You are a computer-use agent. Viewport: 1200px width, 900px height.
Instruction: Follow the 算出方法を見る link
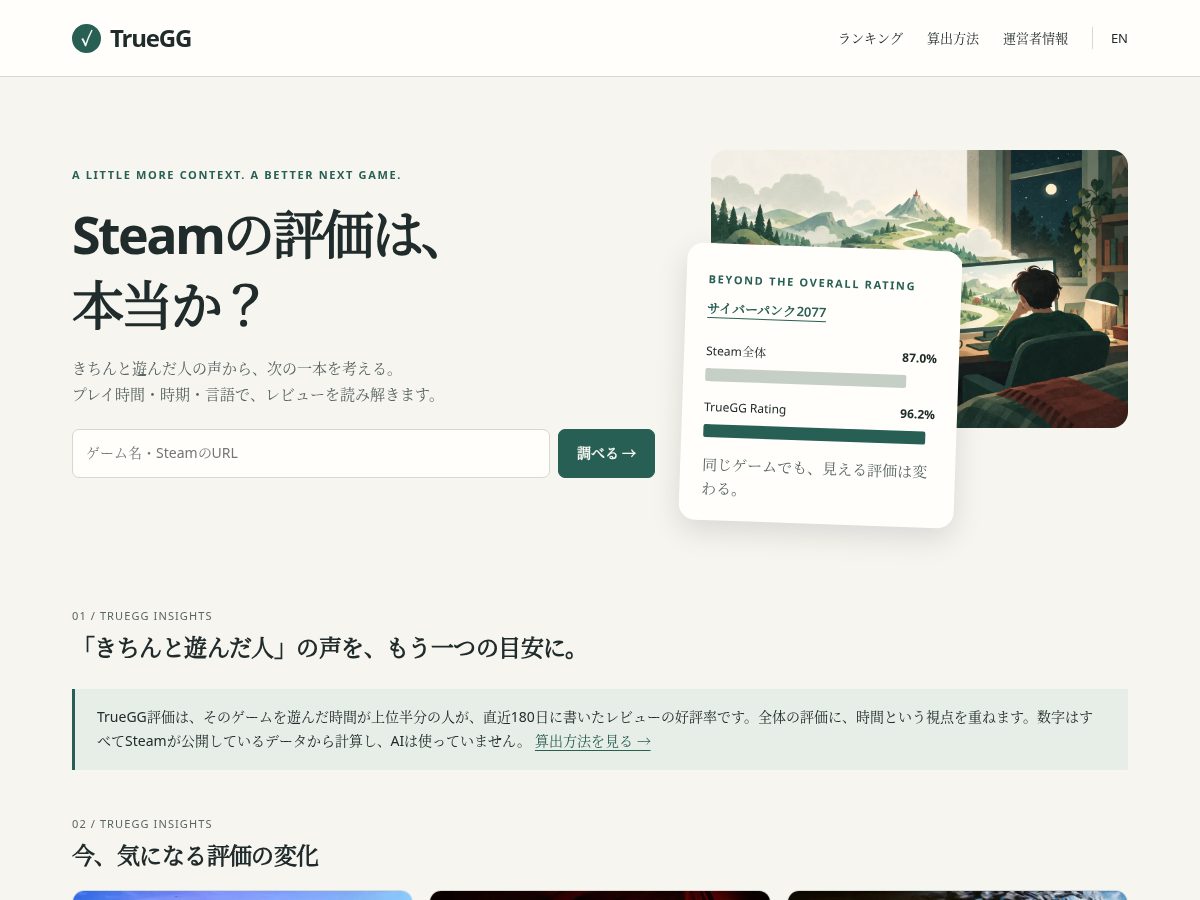click(x=593, y=741)
